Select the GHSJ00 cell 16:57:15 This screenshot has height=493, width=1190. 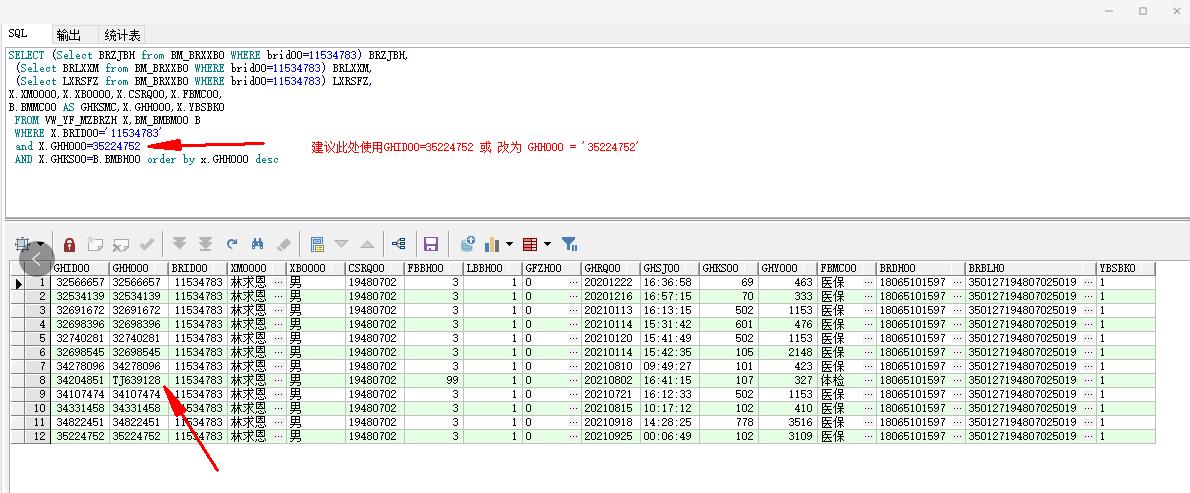tap(670, 297)
